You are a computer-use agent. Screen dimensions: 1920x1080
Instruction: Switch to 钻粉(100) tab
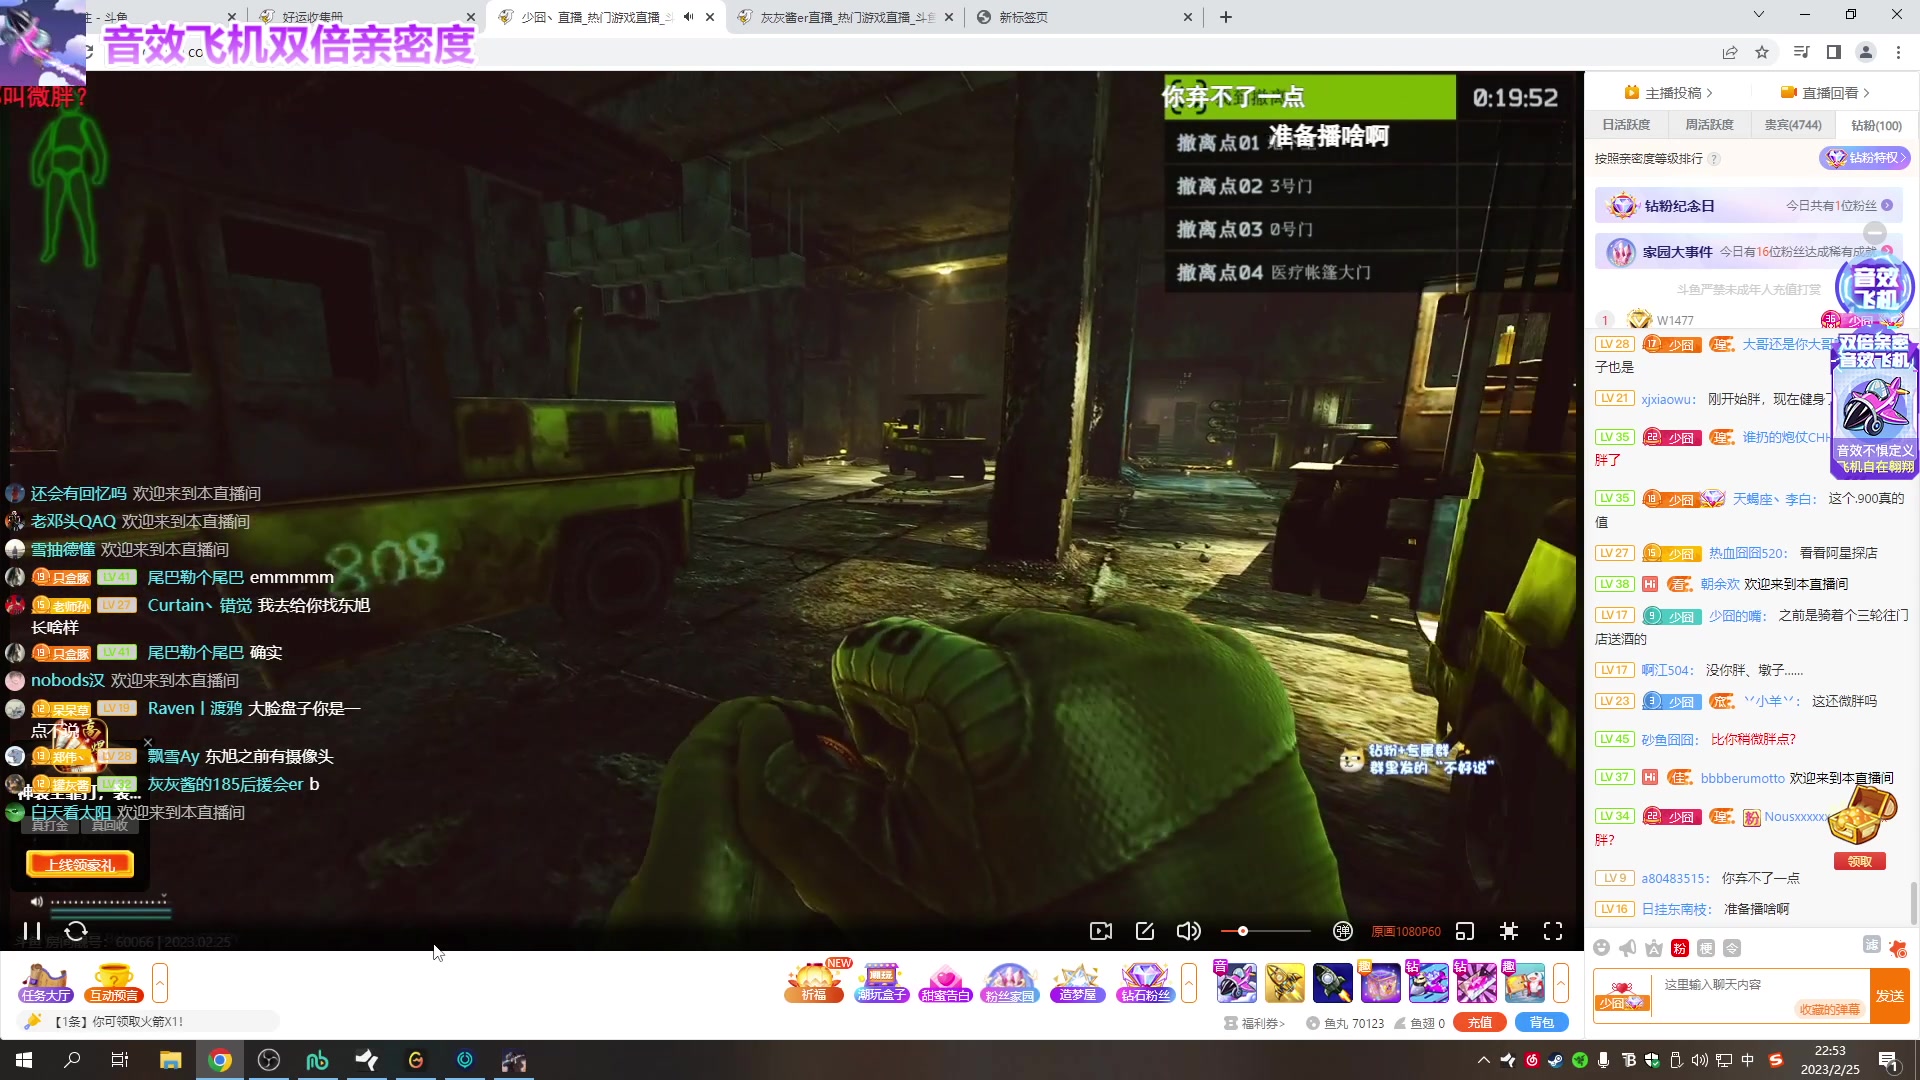[1876, 125]
